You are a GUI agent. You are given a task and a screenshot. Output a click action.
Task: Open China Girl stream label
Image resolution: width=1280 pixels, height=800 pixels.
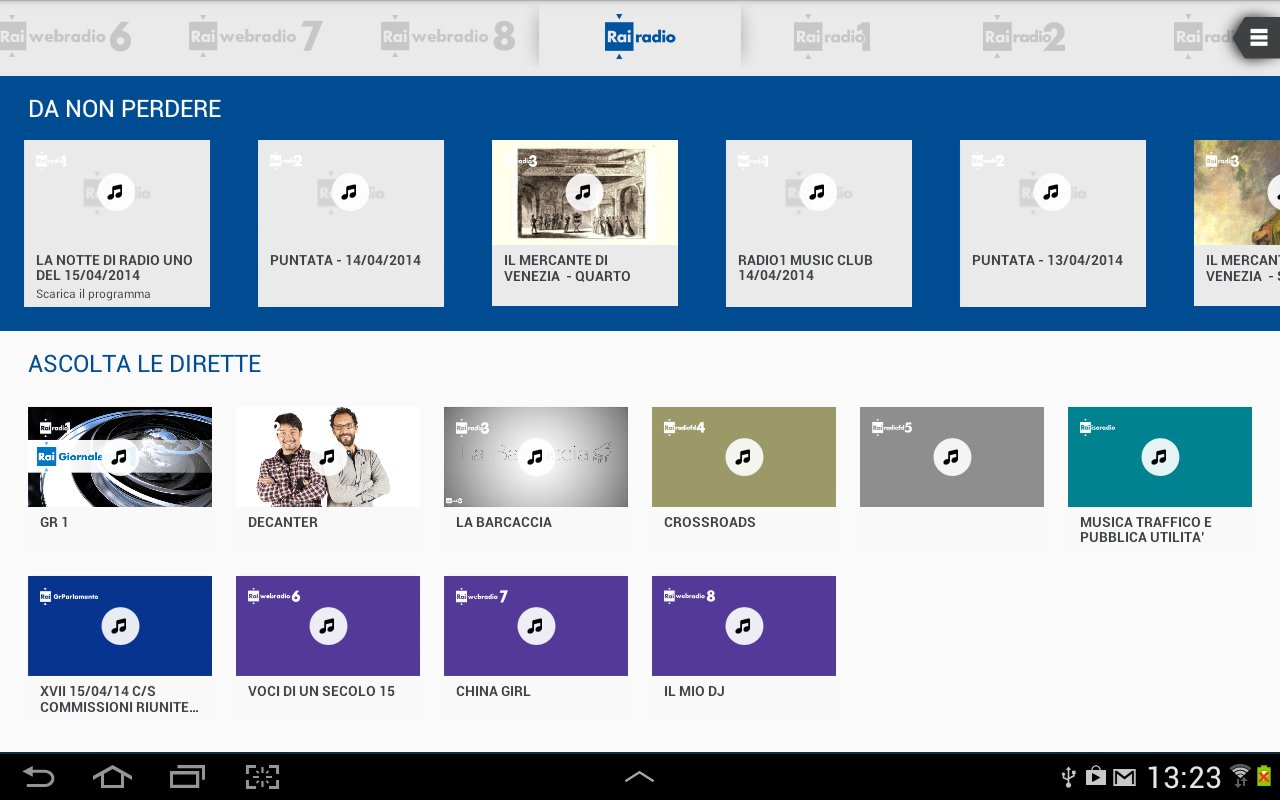pyautogui.click(x=493, y=691)
